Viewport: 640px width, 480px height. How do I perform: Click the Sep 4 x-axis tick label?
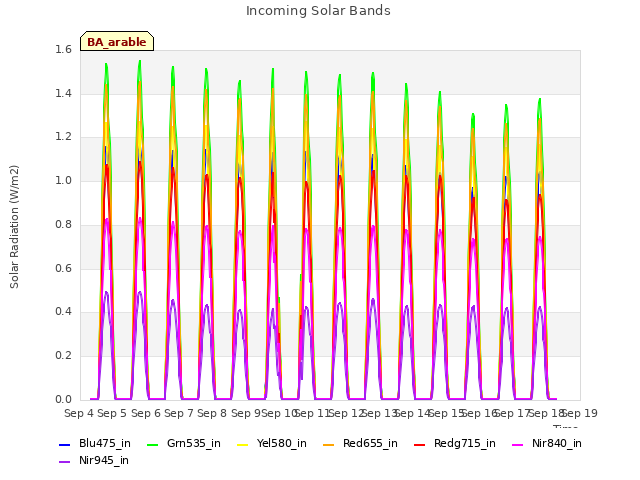(x=79, y=413)
